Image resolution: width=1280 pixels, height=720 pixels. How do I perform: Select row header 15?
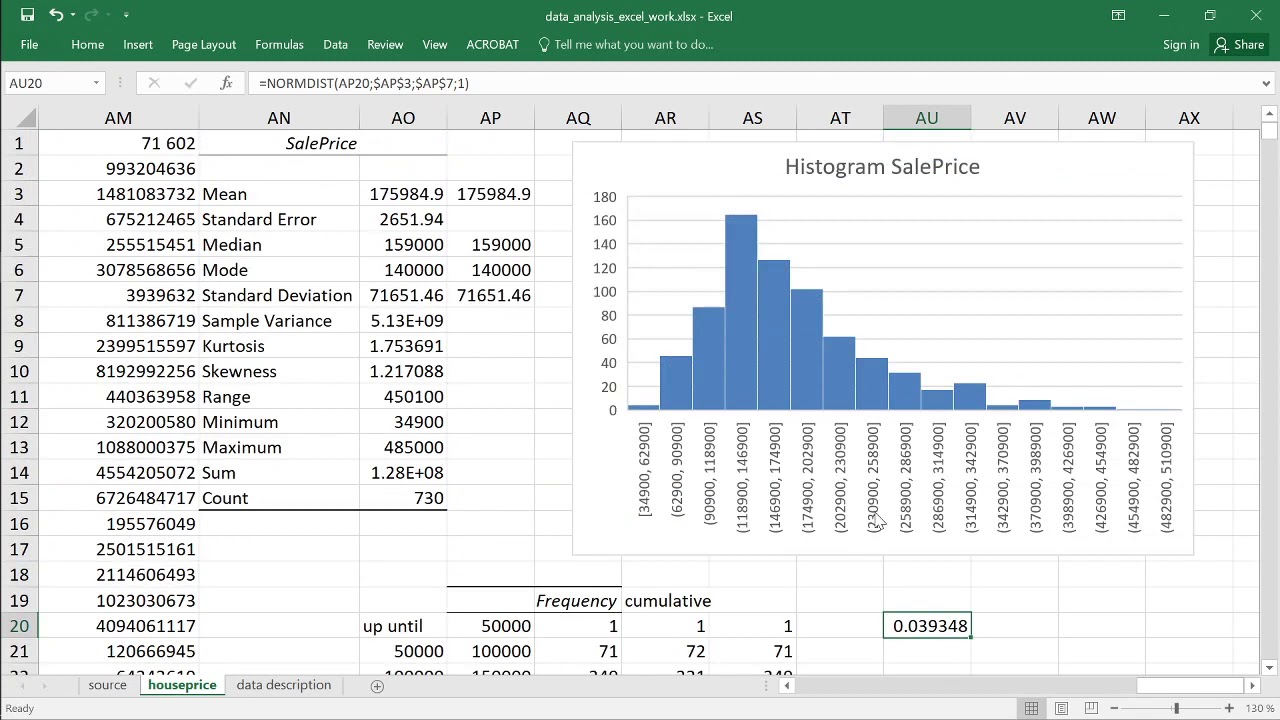(18, 498)
